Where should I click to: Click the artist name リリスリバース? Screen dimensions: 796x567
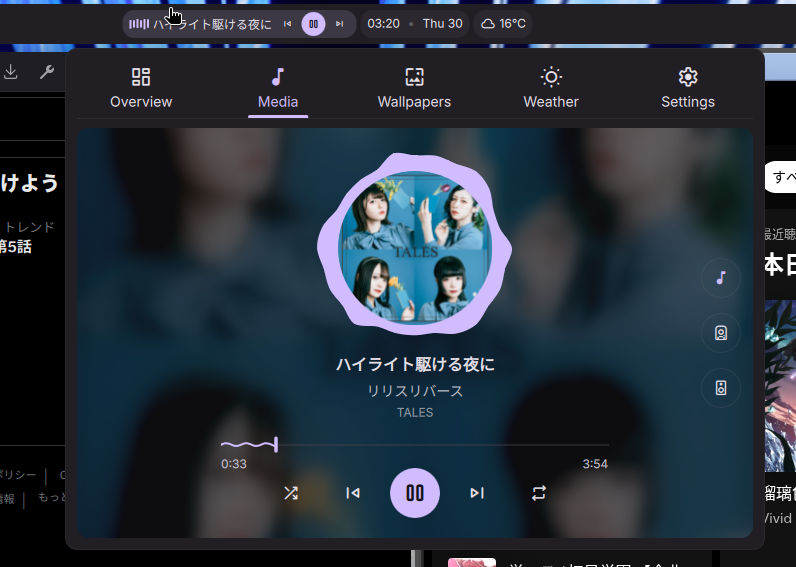tap(415, 391)
